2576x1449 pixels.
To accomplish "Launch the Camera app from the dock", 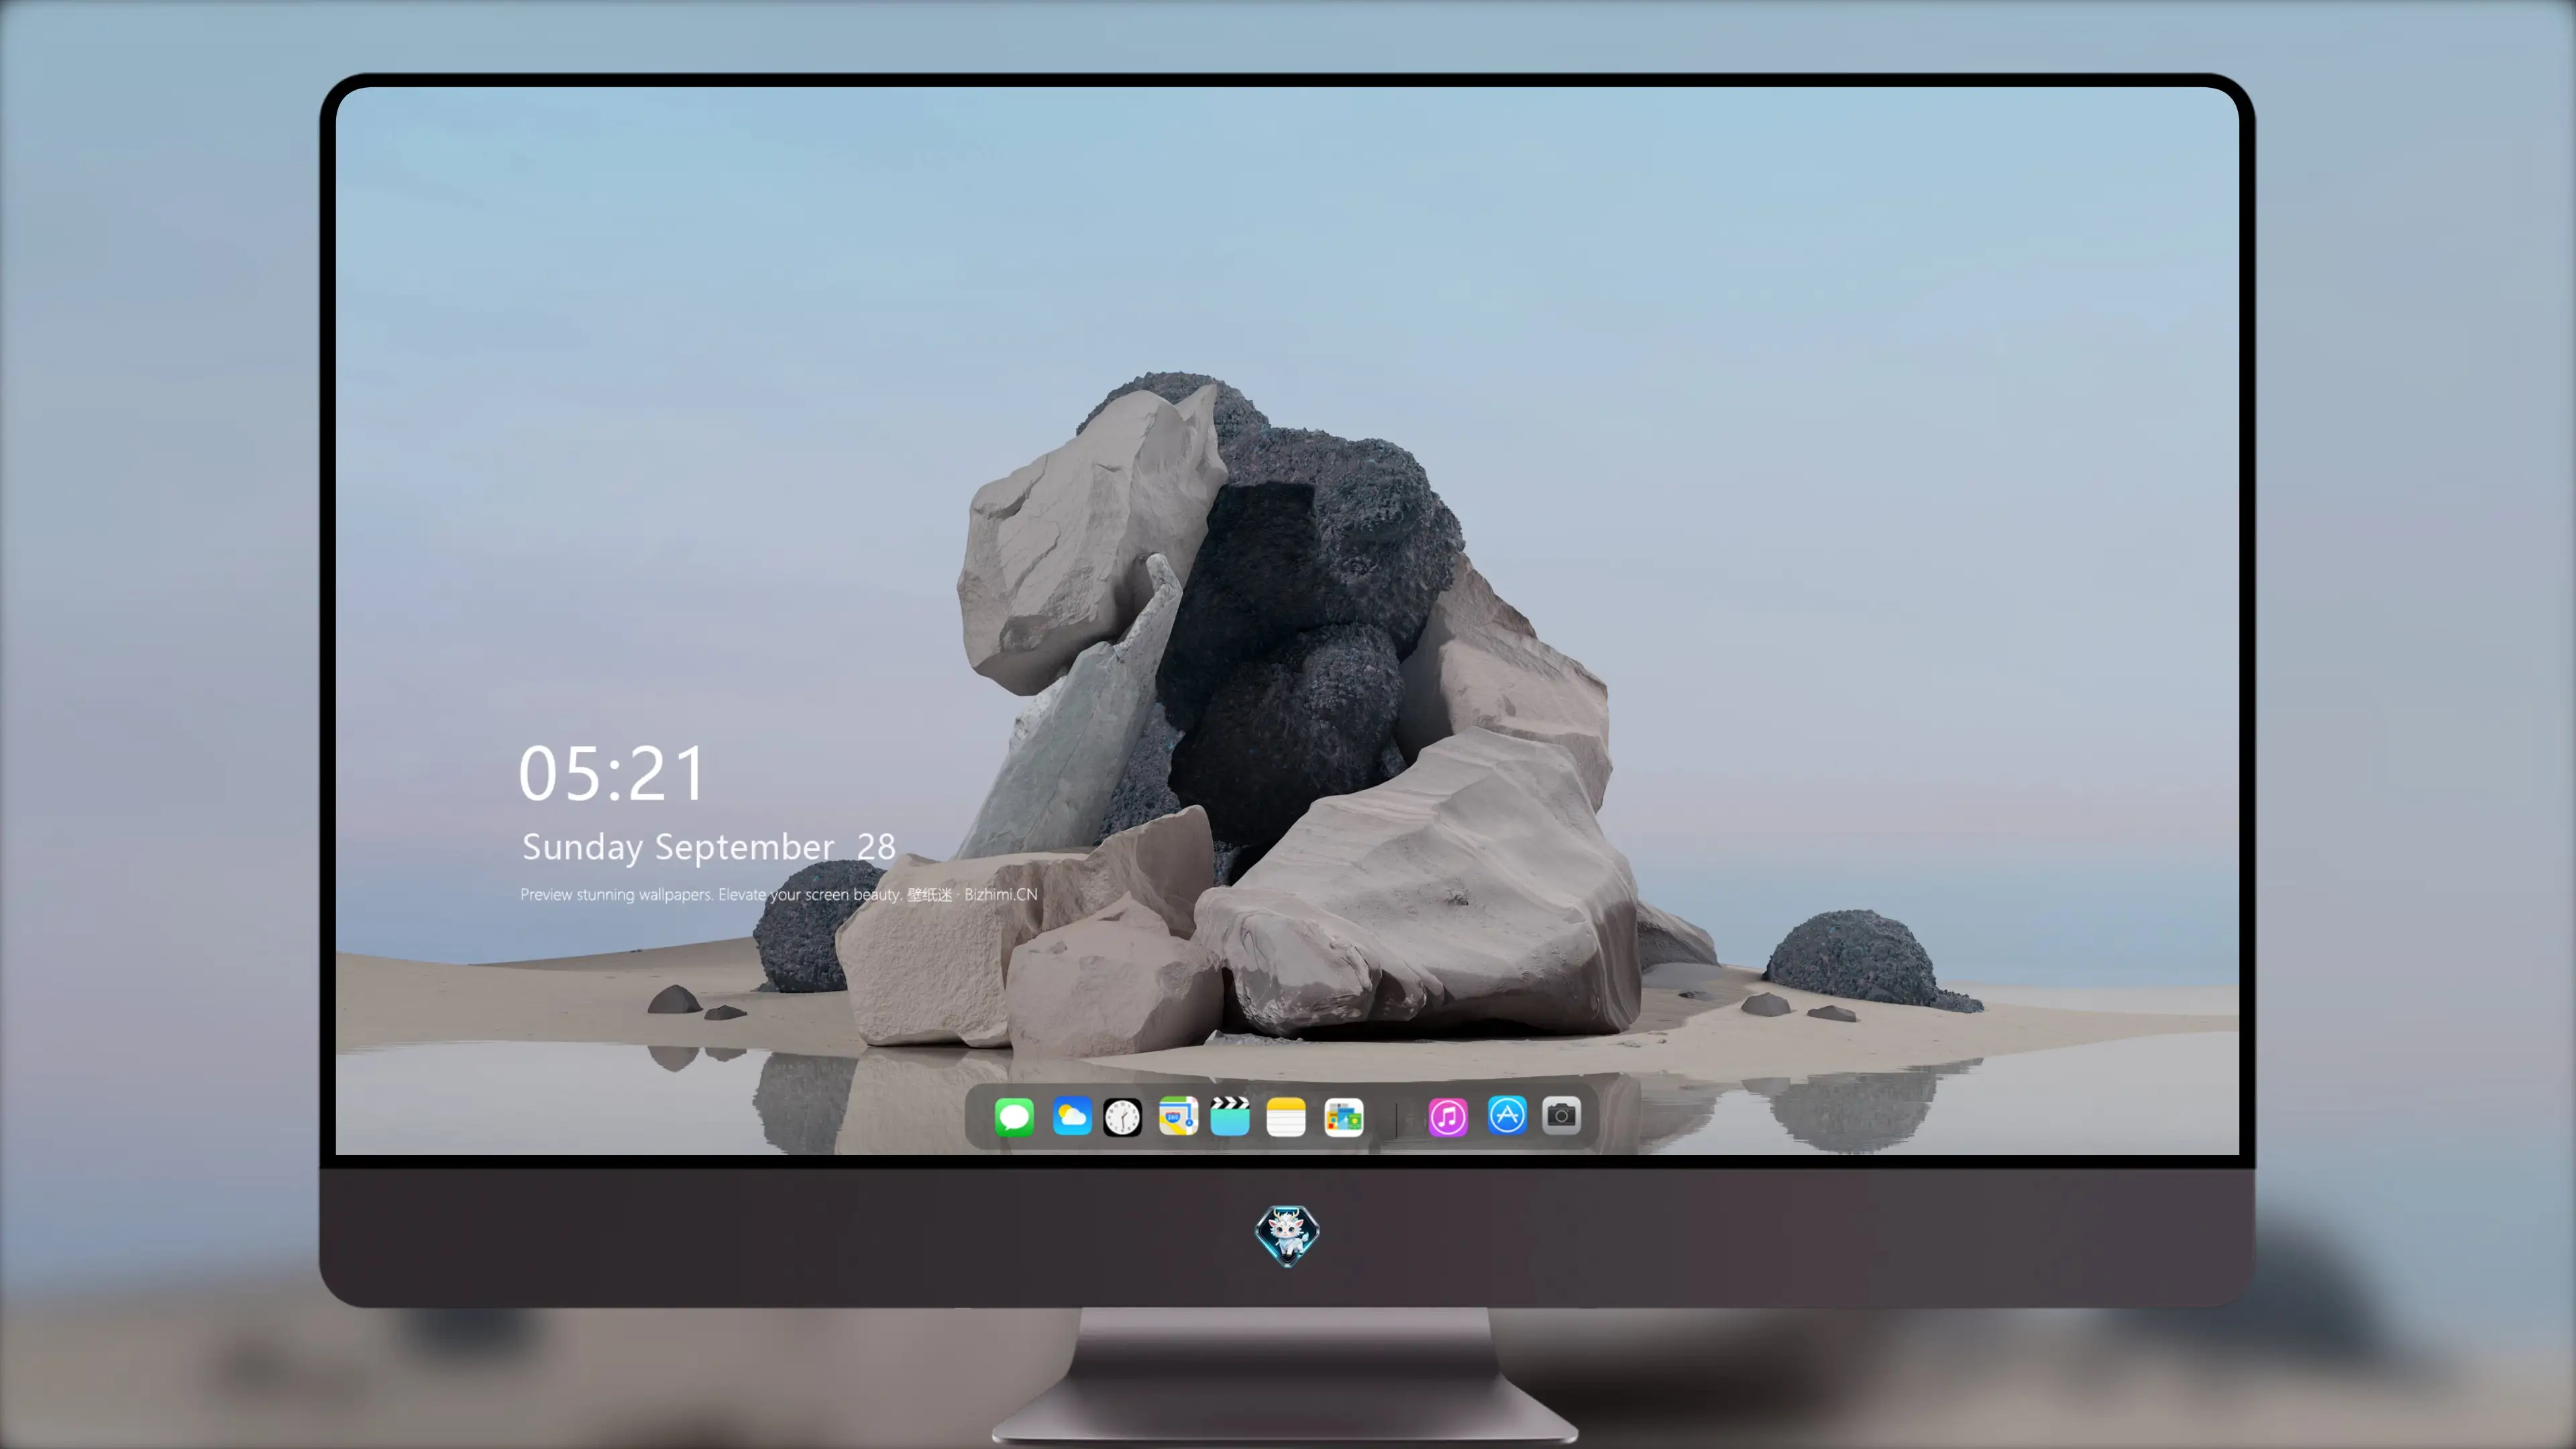I will point(1561,1115).
